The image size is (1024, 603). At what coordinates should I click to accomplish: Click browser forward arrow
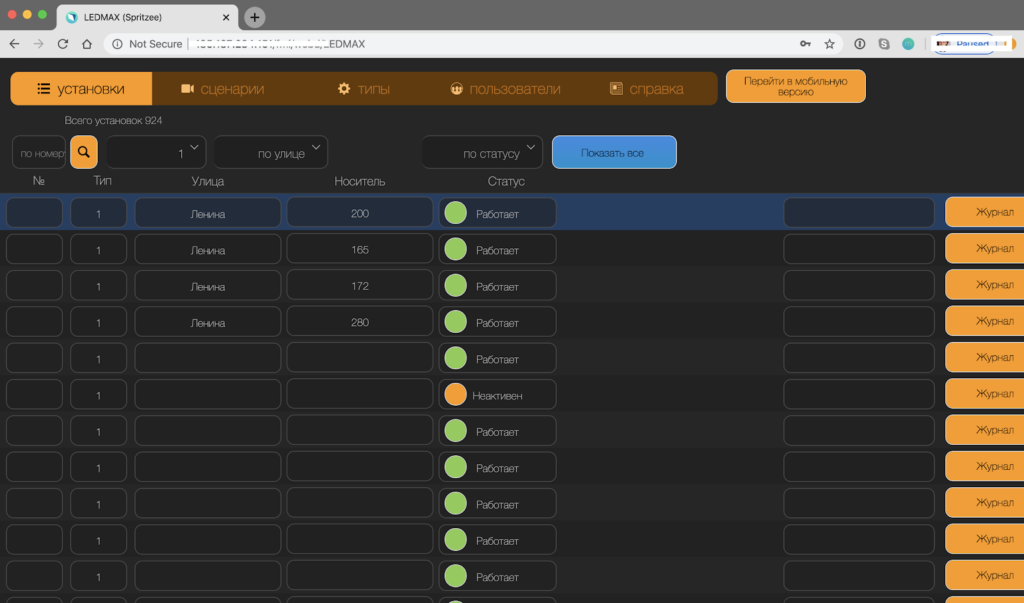[x=39, y=44]
